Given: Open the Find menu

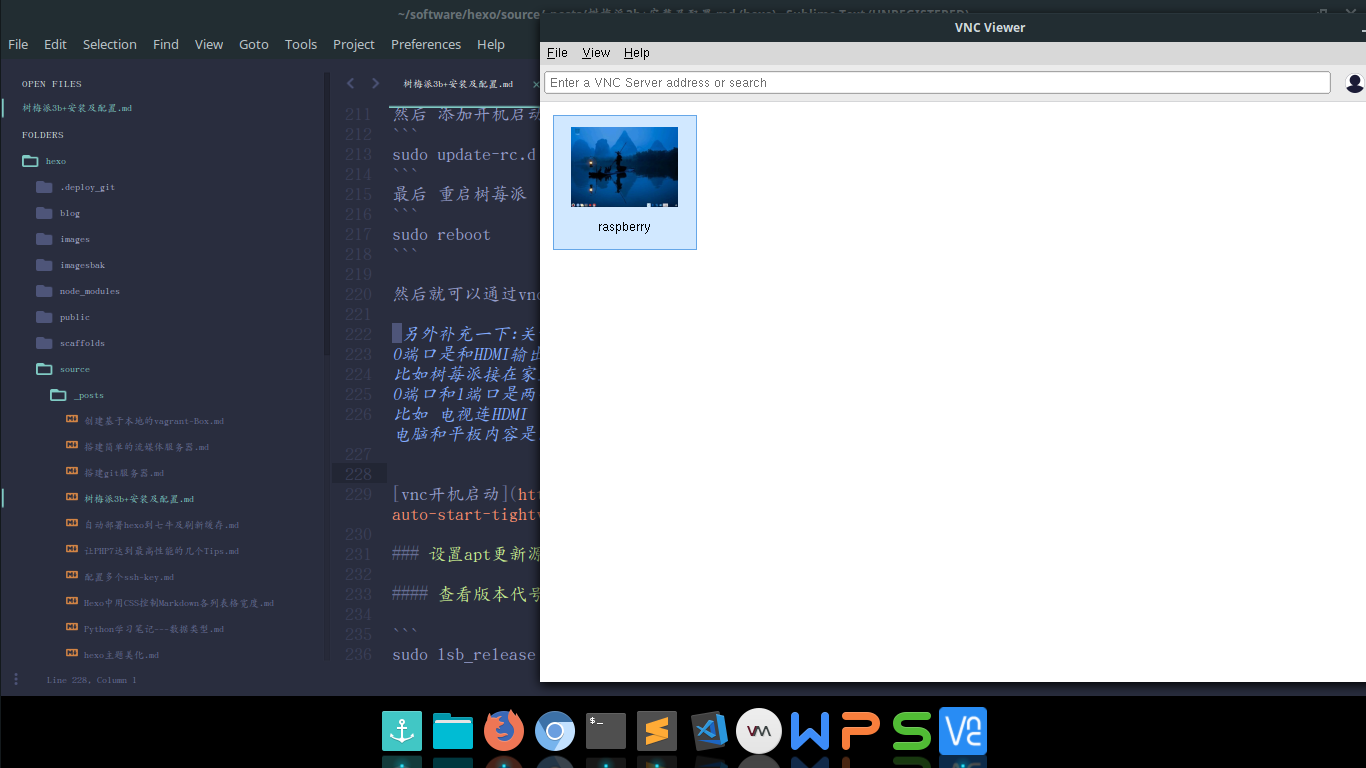Looking at the screenshot, I should (166, 44).
